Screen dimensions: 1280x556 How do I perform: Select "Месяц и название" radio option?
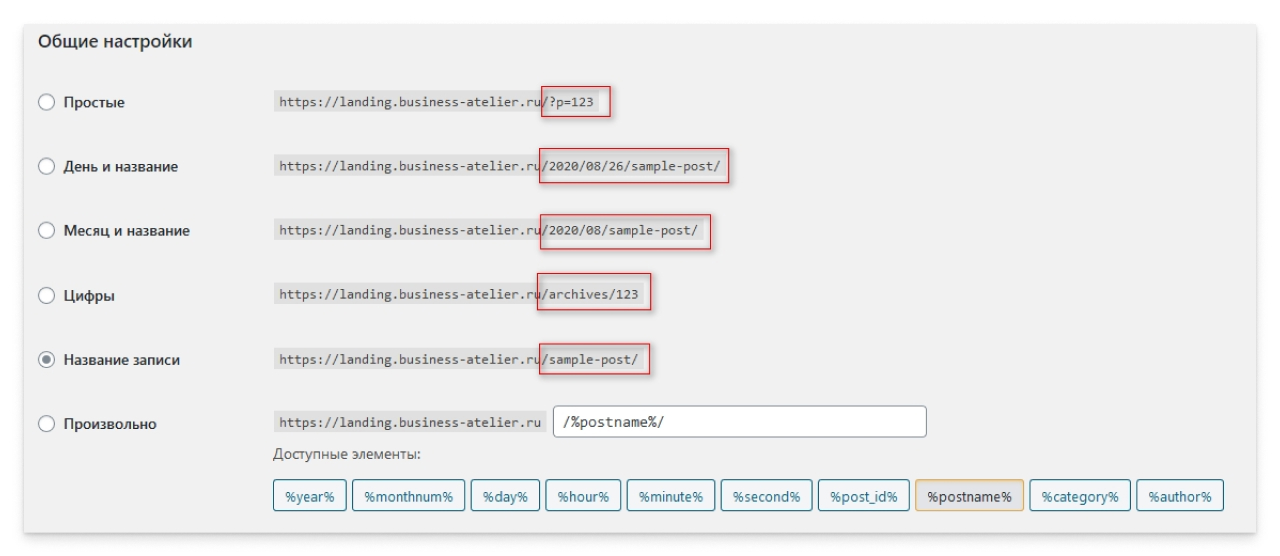click(46, 231)
